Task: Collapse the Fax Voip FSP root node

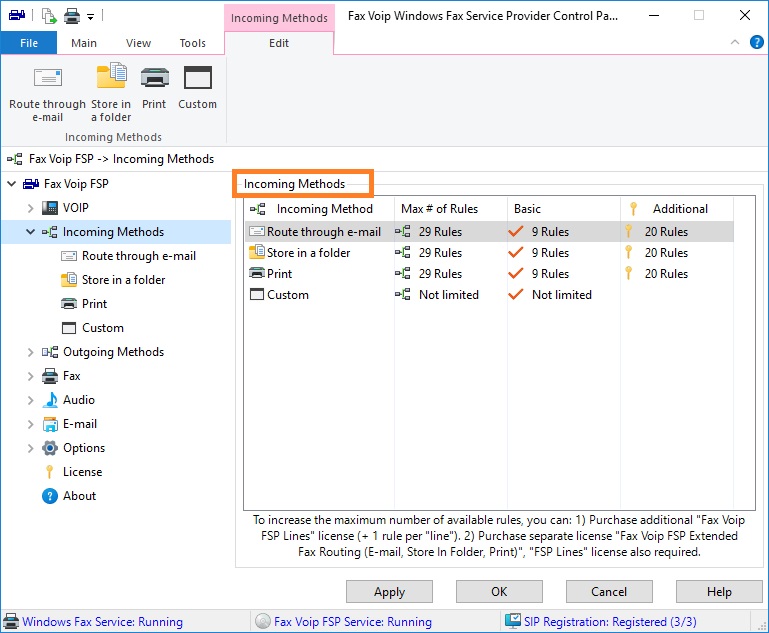Action: click(x=11, y=184)
